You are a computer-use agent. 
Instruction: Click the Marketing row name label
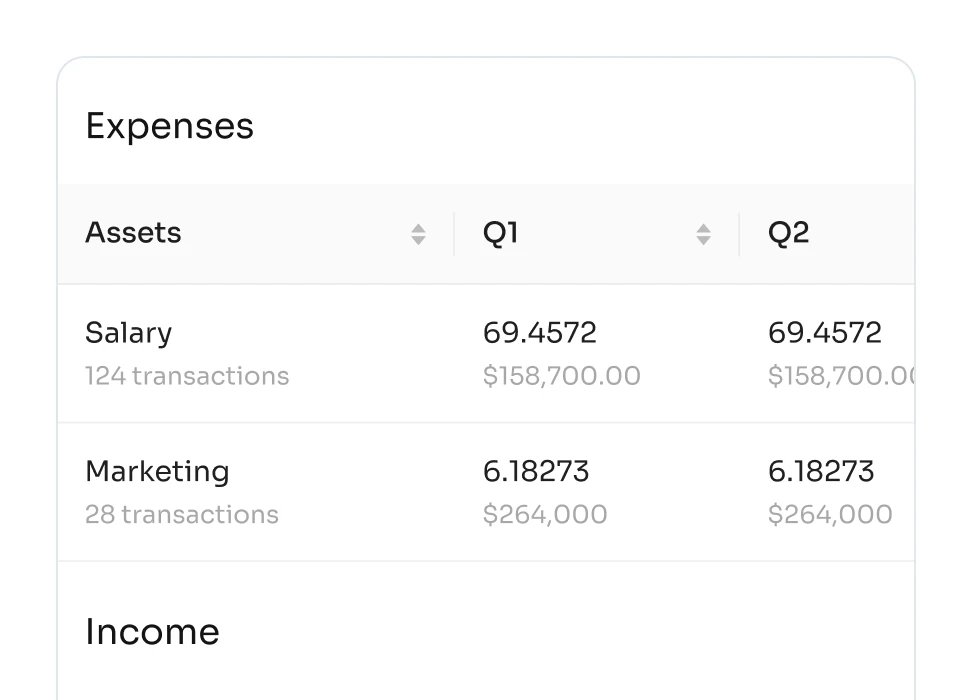click(157, 471)
